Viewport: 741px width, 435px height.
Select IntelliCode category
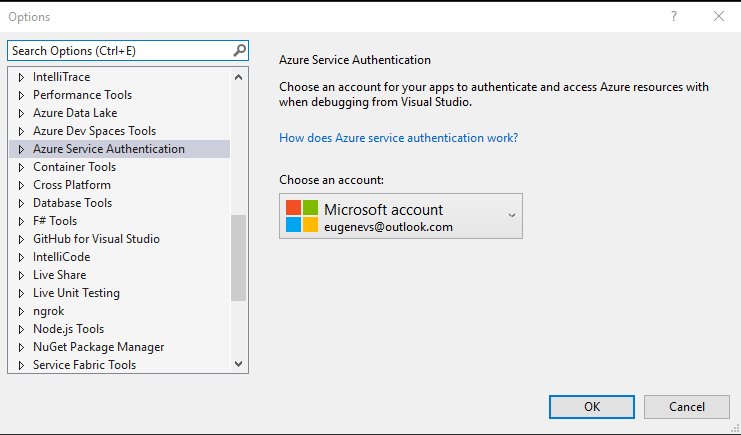(61, 256)
